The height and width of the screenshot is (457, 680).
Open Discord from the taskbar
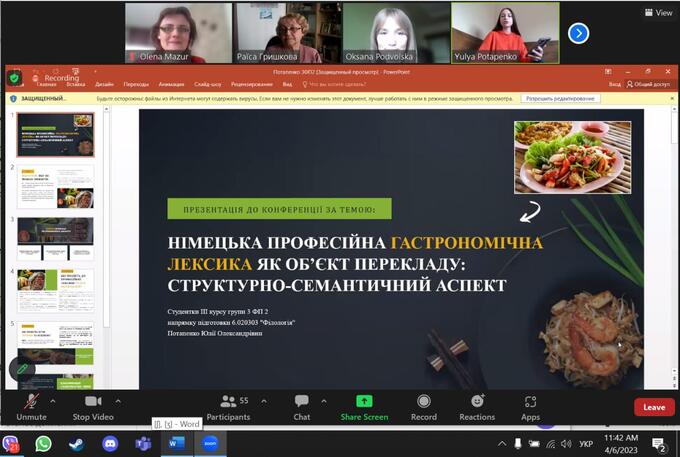pyautogui.click(x=110, y=443)
